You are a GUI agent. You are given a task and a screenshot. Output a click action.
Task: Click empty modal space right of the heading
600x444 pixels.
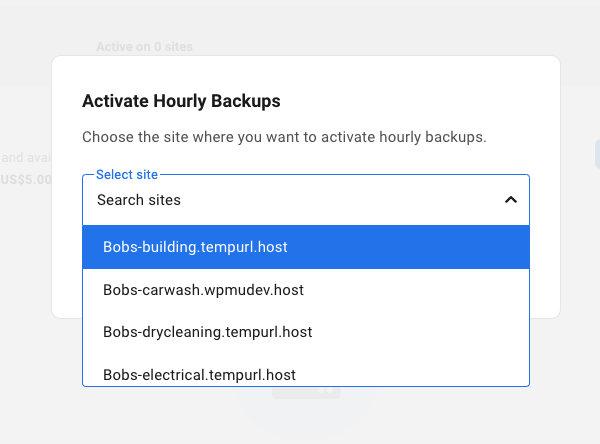(x=420, y=101)
